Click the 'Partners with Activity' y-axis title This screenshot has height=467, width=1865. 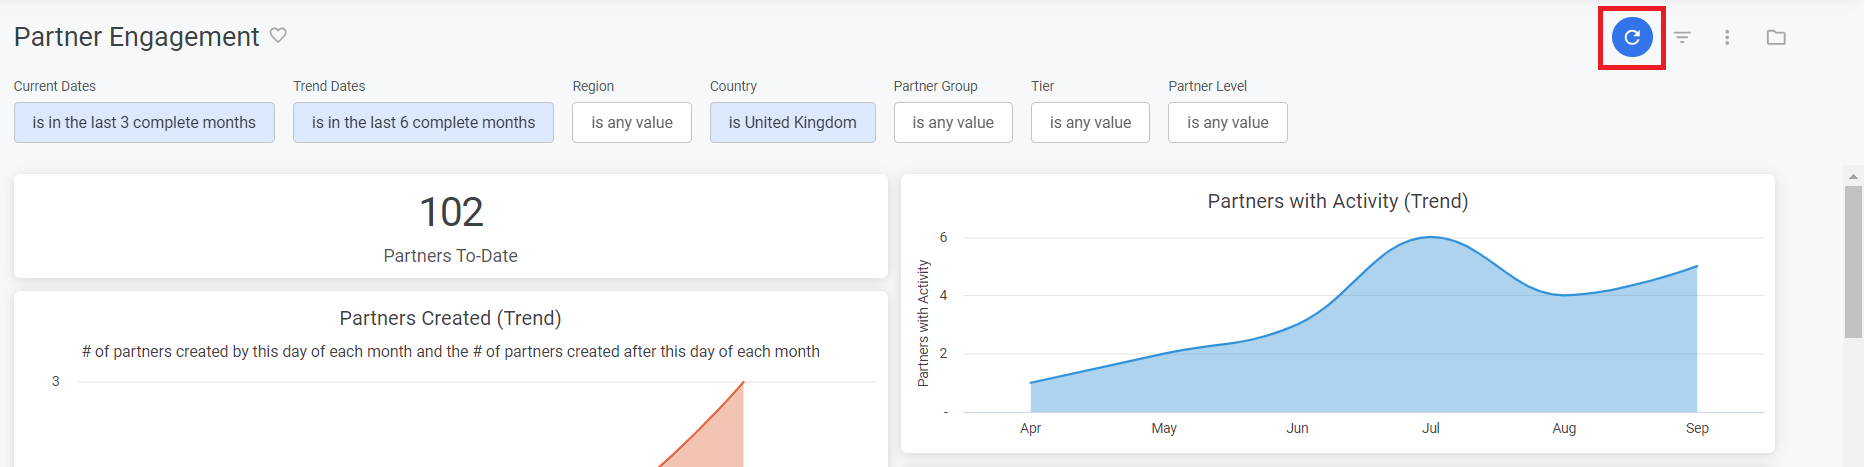point(923,323)
